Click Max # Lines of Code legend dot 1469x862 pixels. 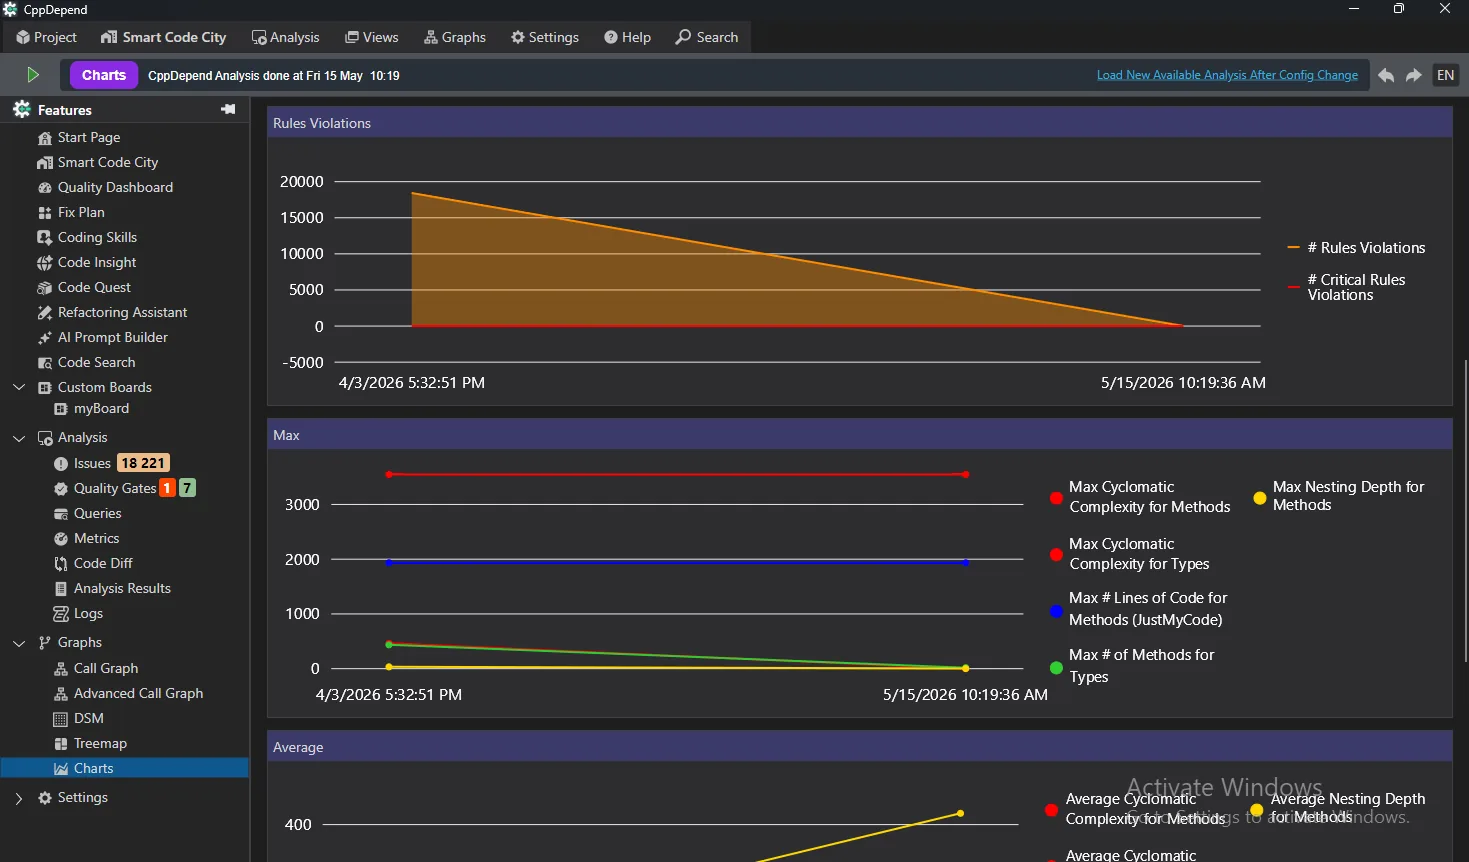(x=1056, y=611)
